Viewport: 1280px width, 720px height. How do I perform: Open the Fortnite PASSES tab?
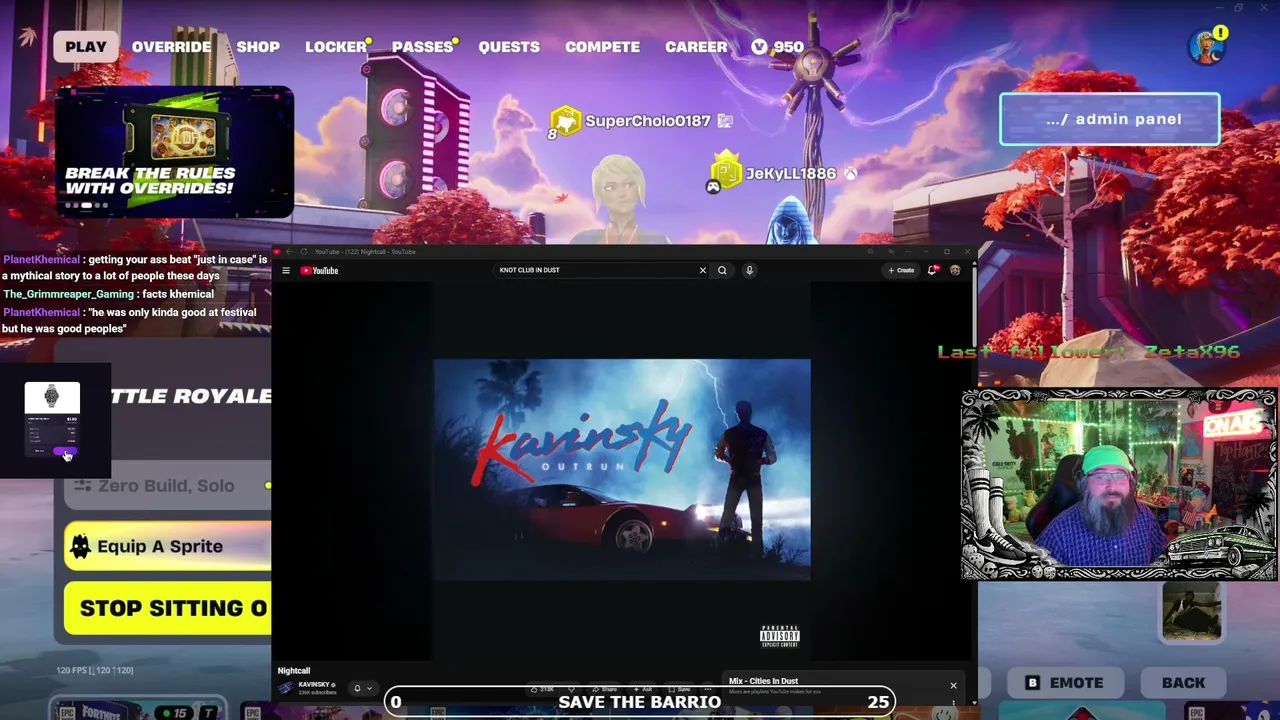(x=423, y=46)
